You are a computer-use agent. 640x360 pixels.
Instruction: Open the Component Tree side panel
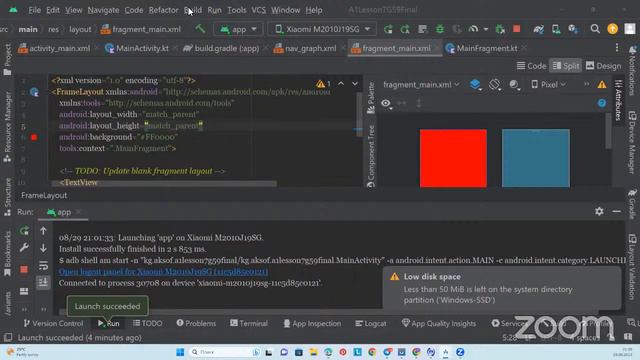pyautogui.click(x=371, y=156)
